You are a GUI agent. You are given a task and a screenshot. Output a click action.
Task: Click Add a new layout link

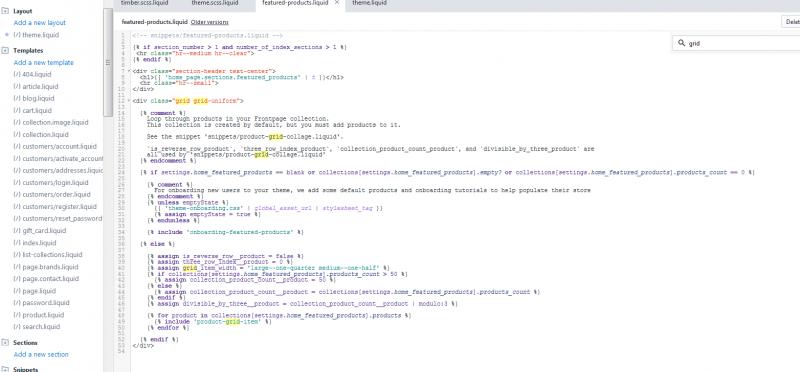point(40,23)
